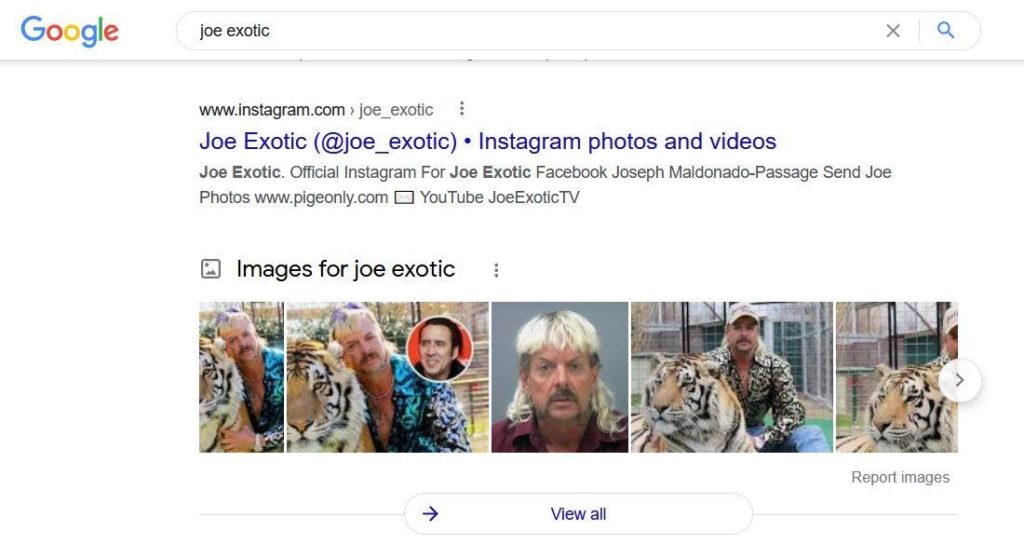Click the 'Images for joe exotic' heading

coord(345,269)
